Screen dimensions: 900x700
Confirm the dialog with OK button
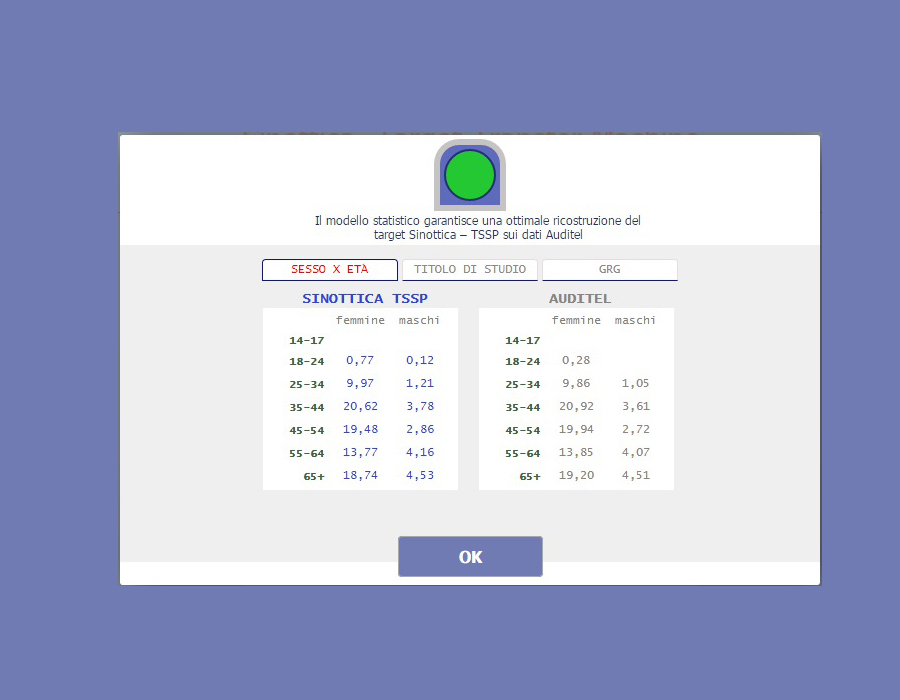tap(470, 557)
